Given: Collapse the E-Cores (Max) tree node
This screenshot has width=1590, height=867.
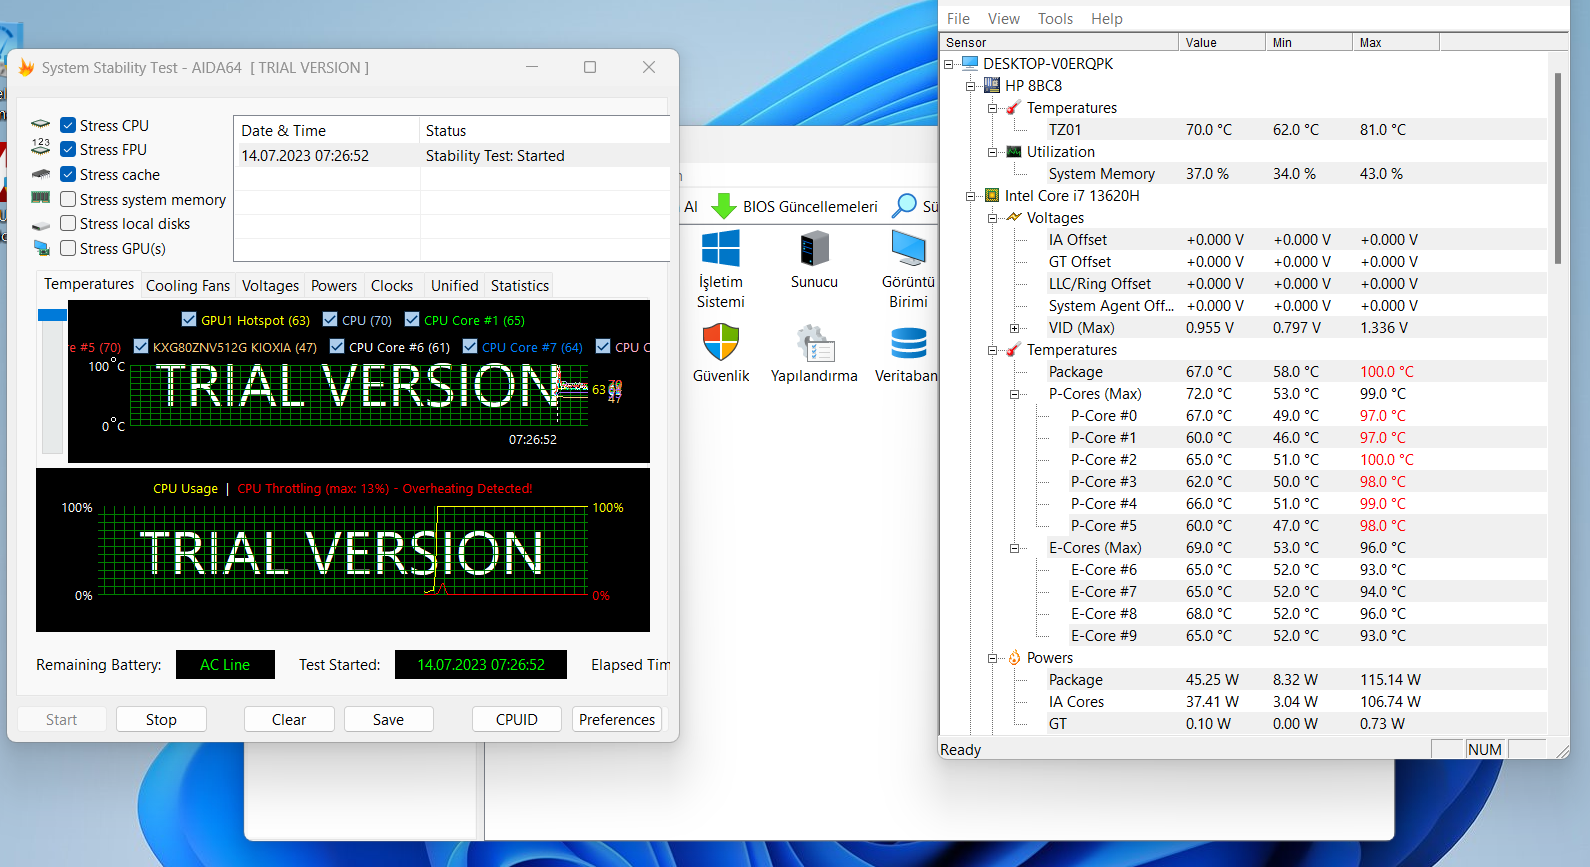Looking at the screenshot, I should [x=1014, y=548].
